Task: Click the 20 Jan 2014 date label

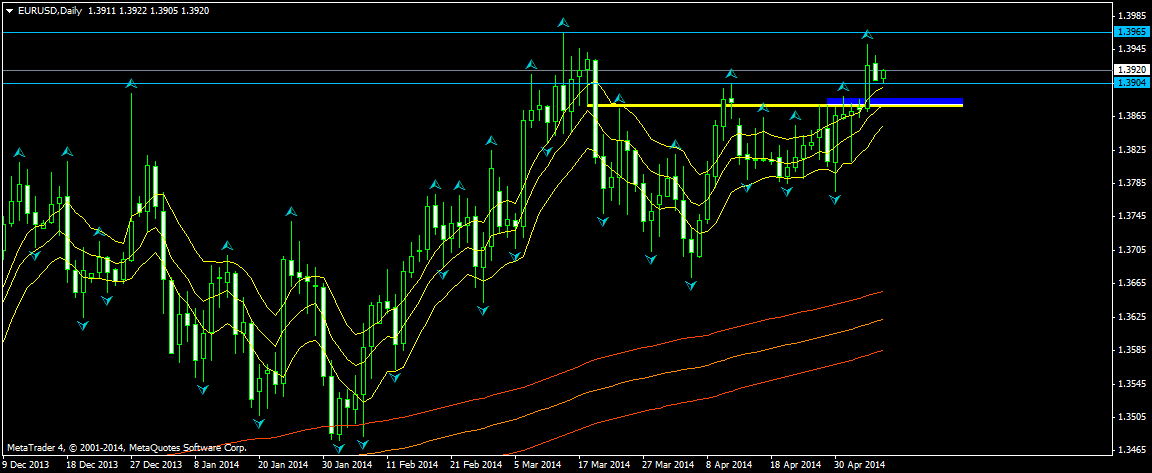Action: (x=283, y=465)
